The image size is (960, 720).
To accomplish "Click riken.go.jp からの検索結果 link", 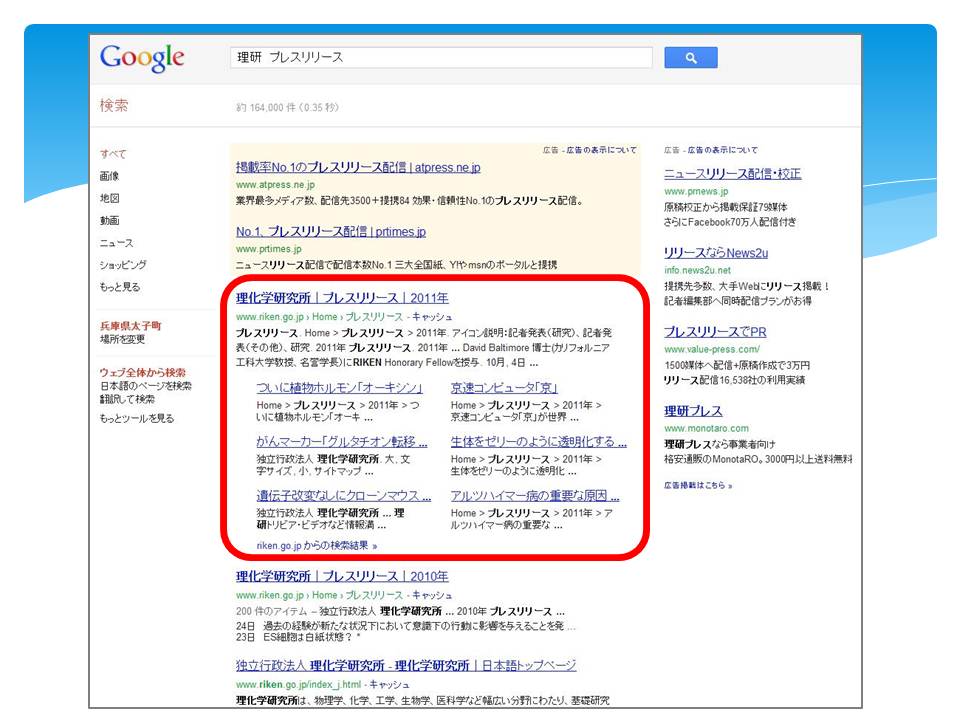I will click(x=317, y=546).
